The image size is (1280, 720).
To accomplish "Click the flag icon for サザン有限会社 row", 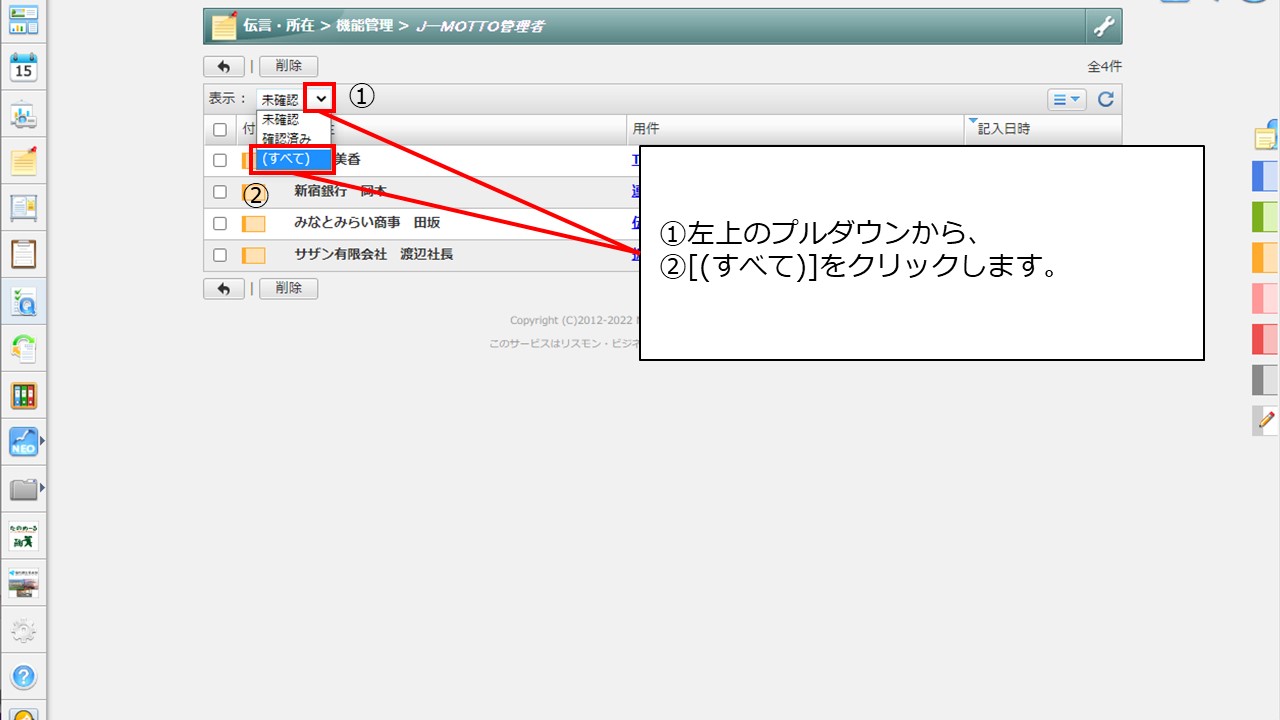I will (x=254, y=255).
